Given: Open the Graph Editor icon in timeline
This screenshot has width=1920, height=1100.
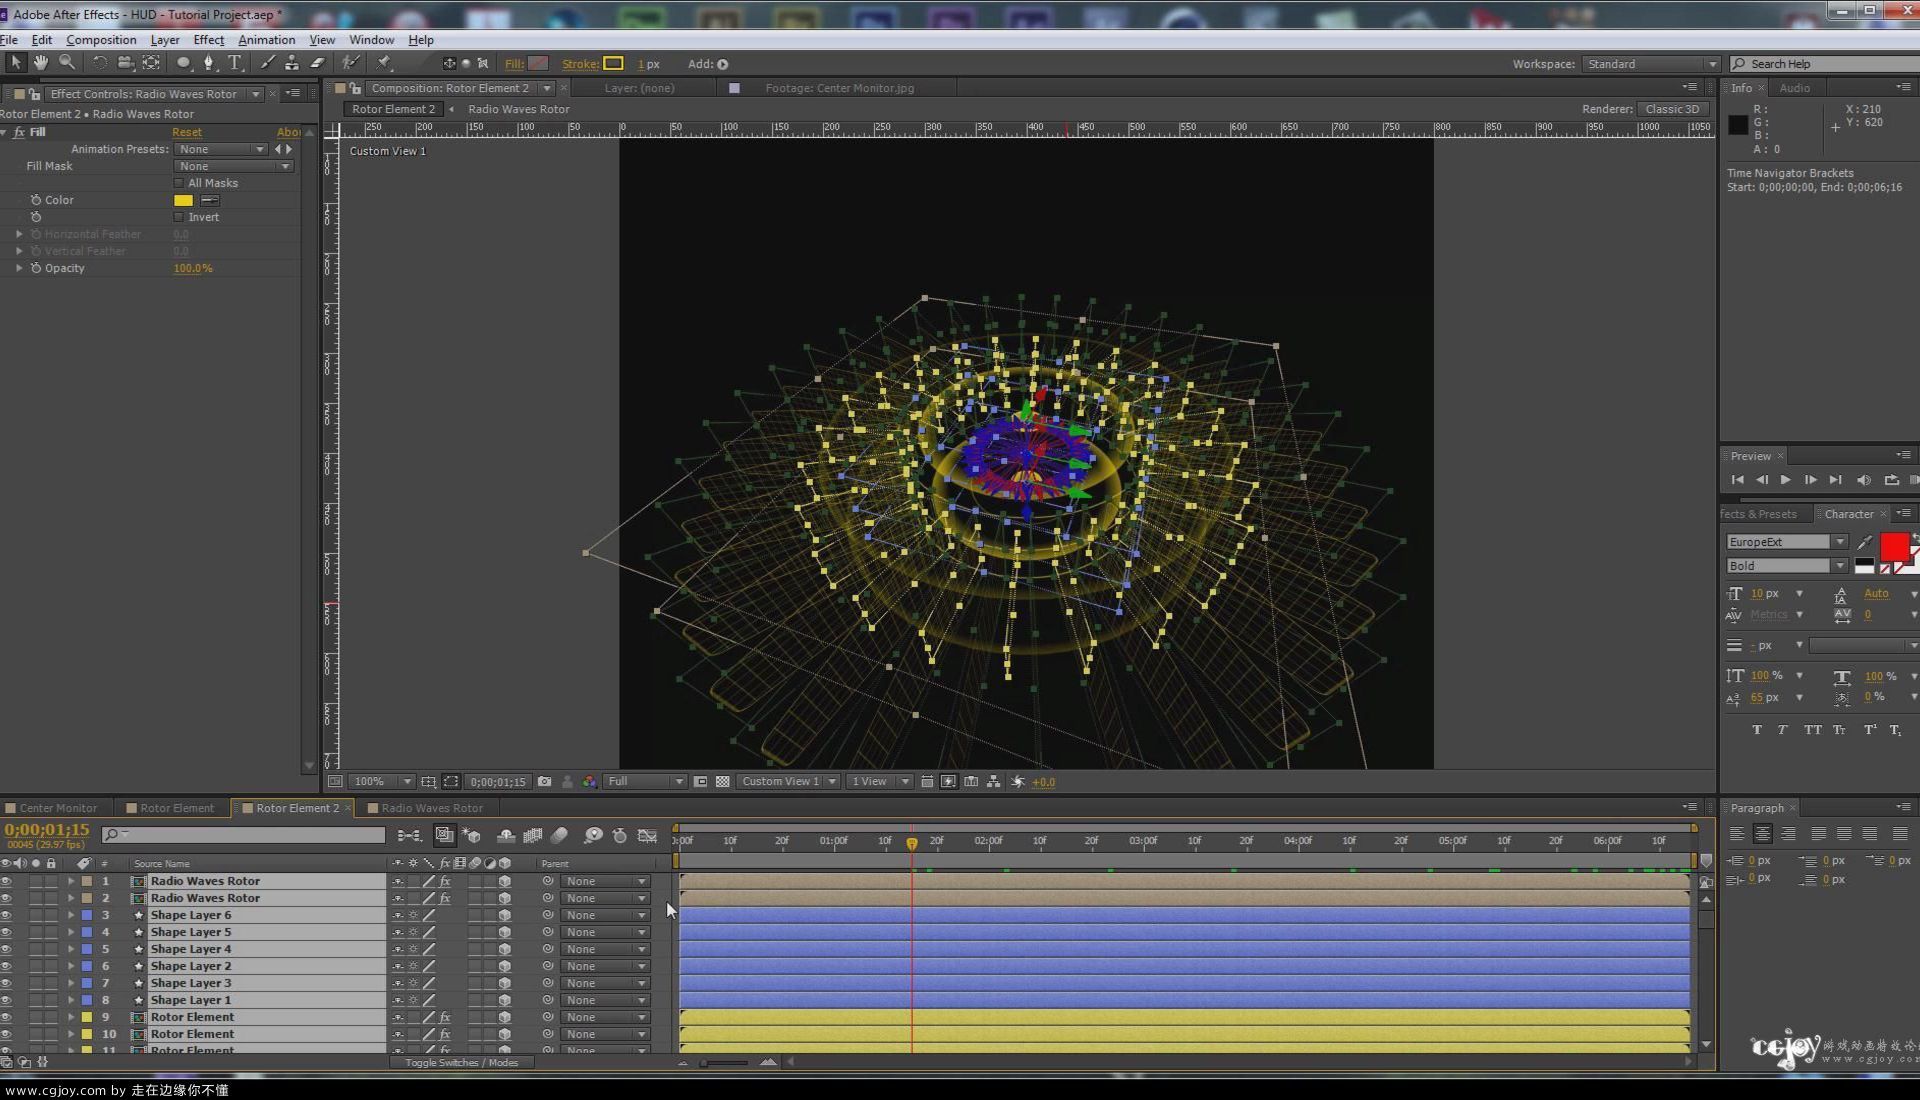Looking at the screenshot, I should click(x=647, y=835).
